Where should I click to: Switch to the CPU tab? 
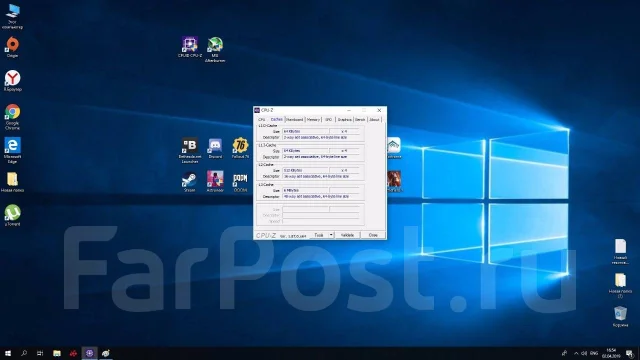click(x=262, y=120)
